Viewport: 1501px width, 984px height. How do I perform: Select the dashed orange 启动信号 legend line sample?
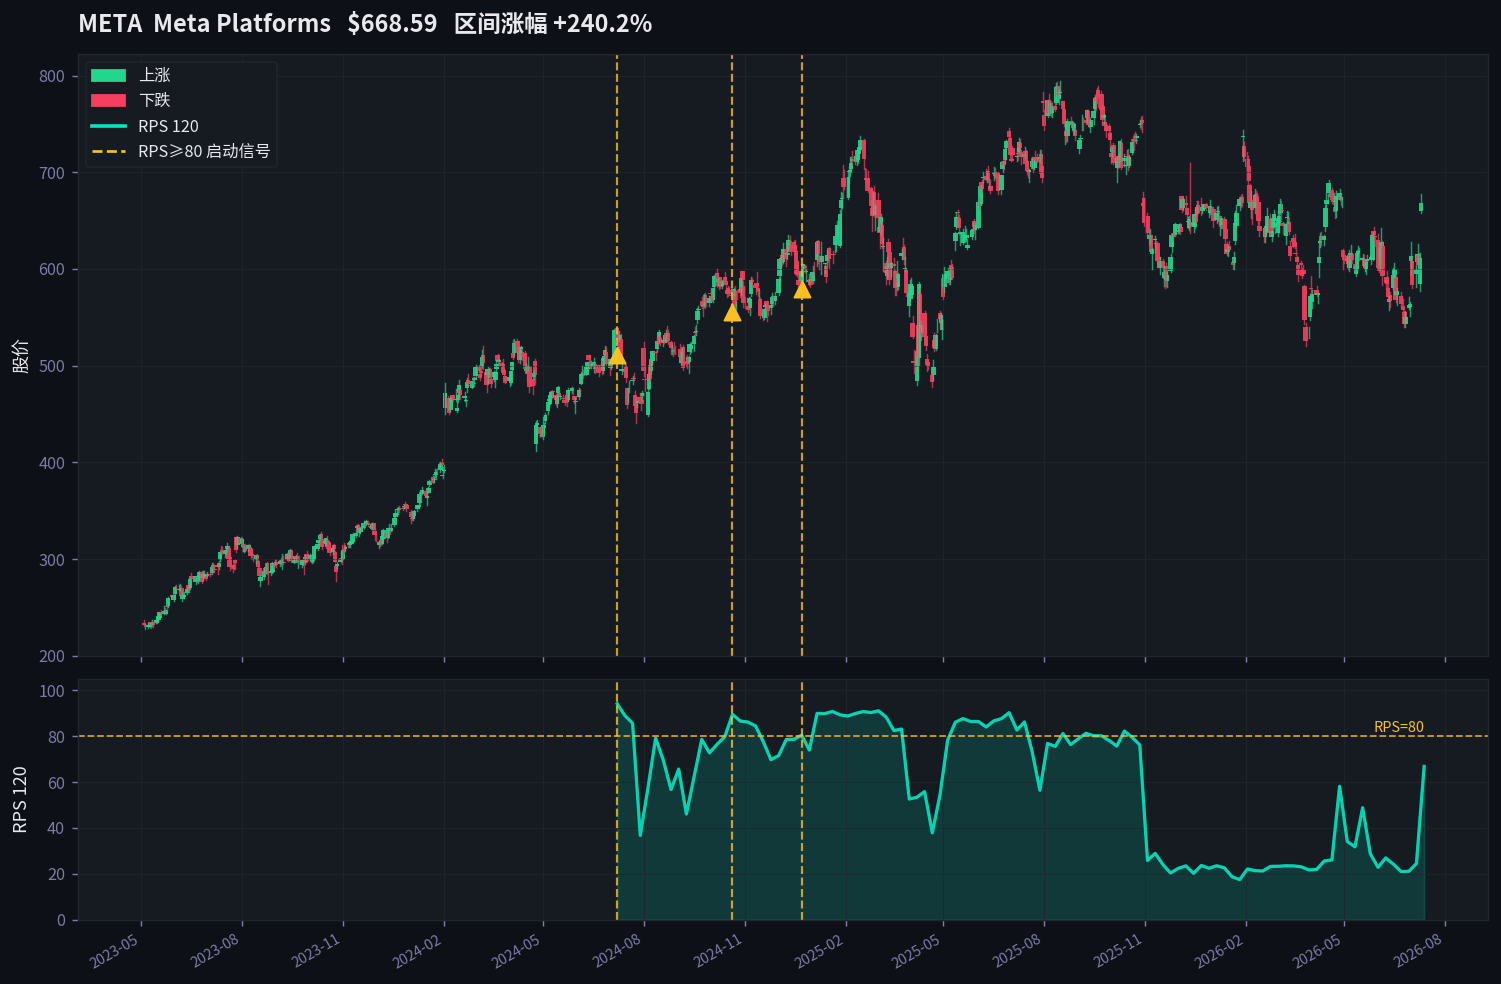[x=108, y=152]
